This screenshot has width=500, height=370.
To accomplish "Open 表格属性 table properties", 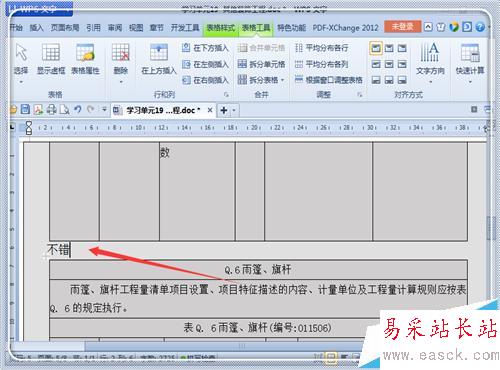I will pos(85,58).
